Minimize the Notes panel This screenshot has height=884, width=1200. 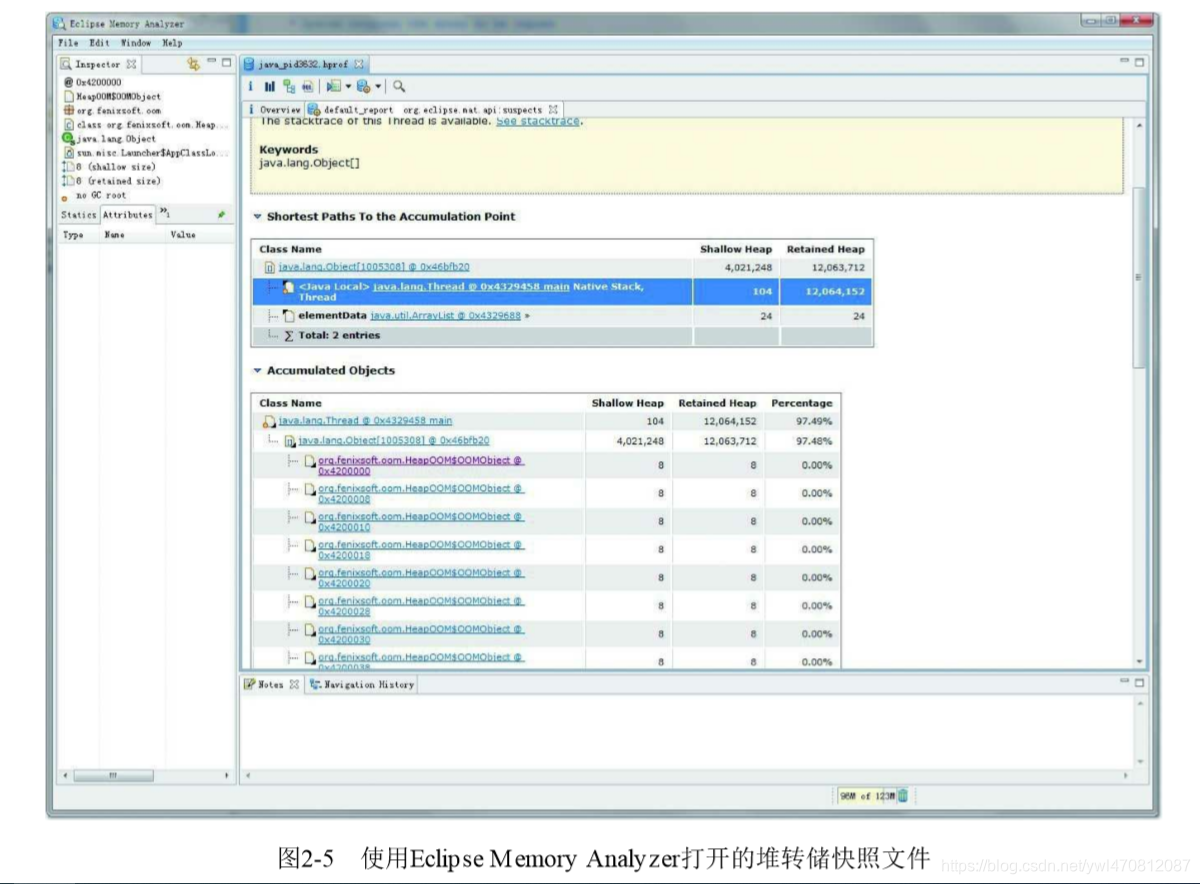click(1125, 682)
